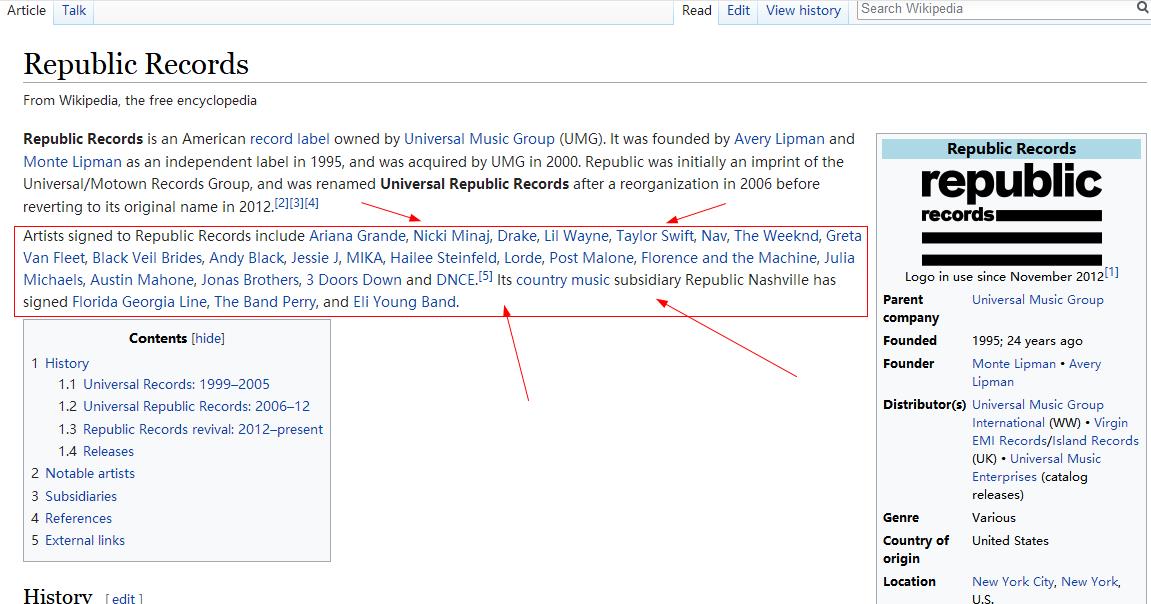Edit the History section
The width and height of the screenshot is (1151, 604).
123,598
